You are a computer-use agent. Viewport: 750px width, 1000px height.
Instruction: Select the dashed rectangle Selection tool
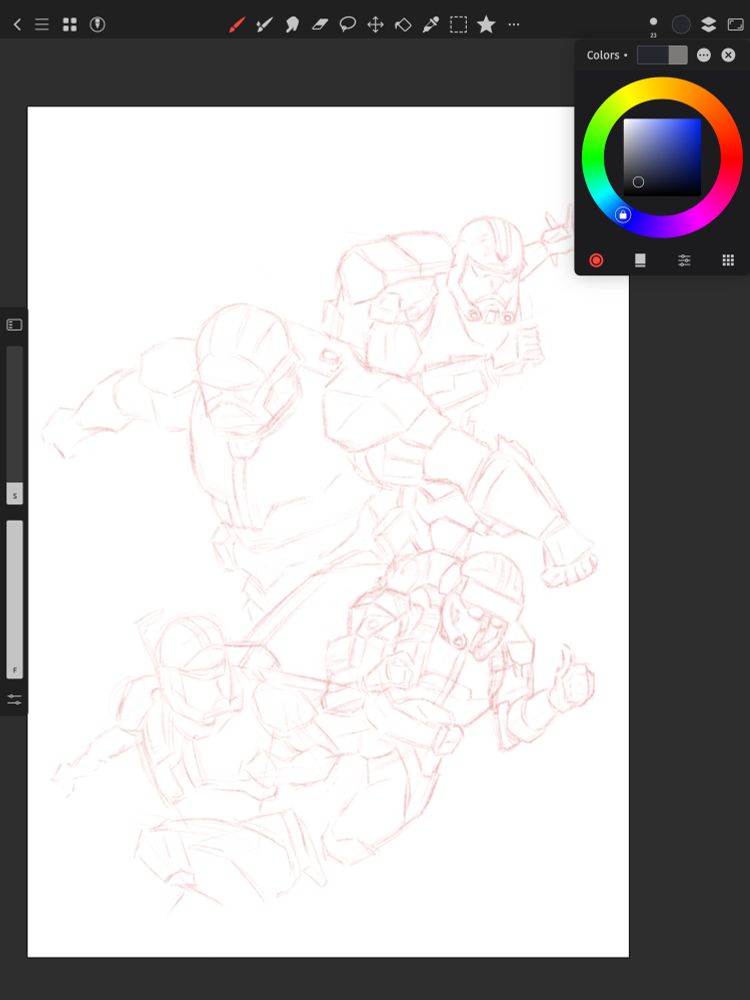(459, 25)
